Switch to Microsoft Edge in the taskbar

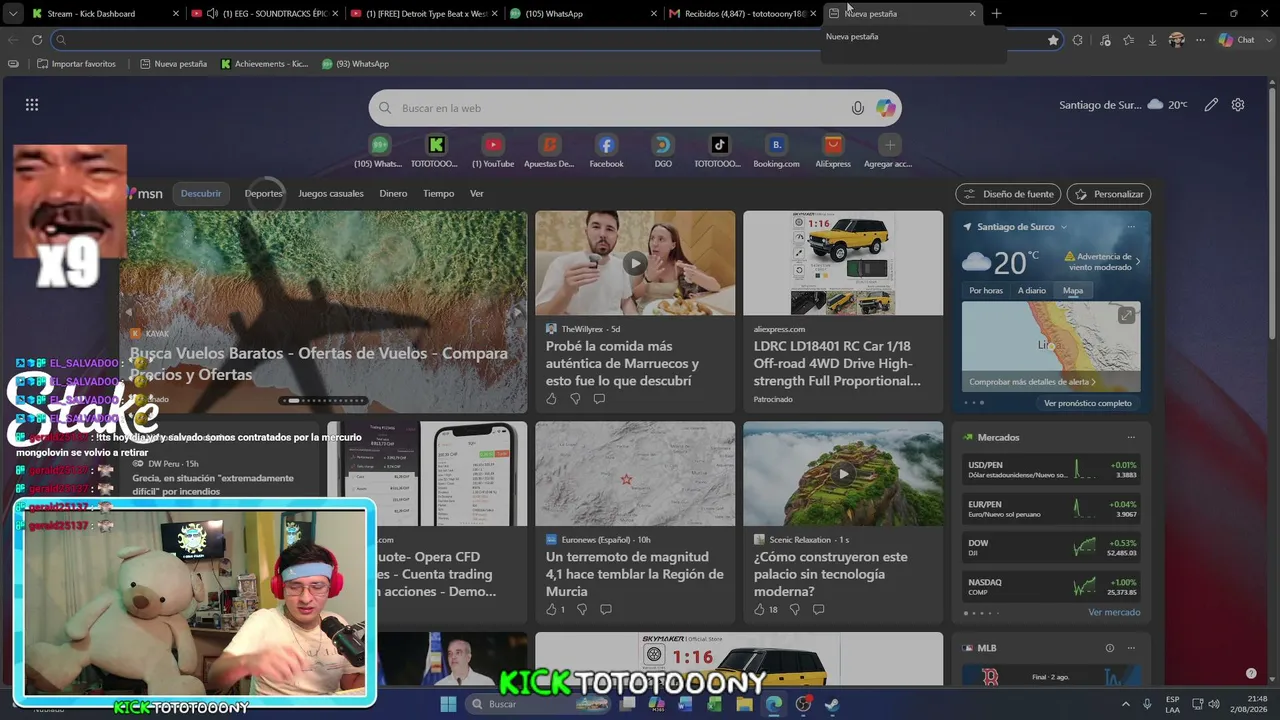(x=774, y=704)
